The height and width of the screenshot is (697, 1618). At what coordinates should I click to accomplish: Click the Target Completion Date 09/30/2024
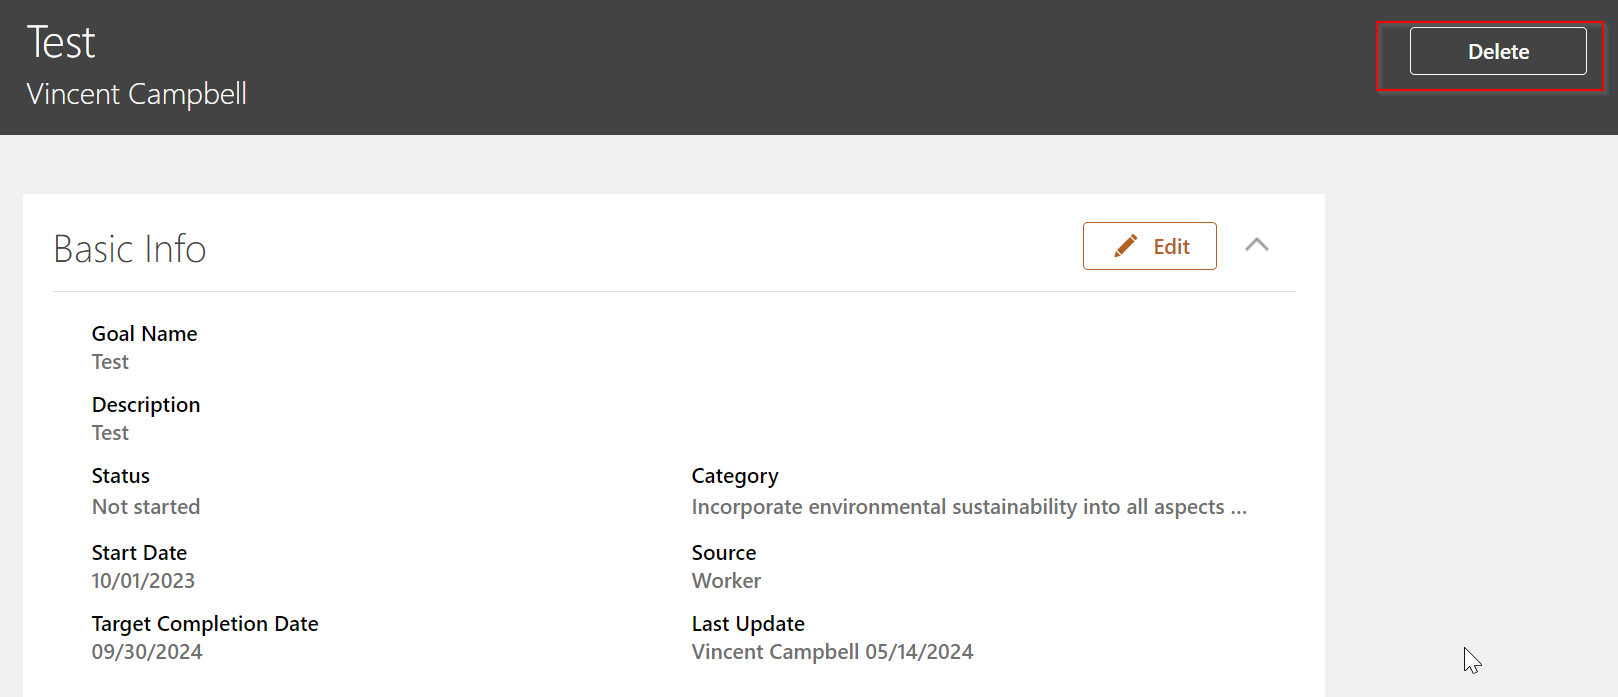click(147, 651)
